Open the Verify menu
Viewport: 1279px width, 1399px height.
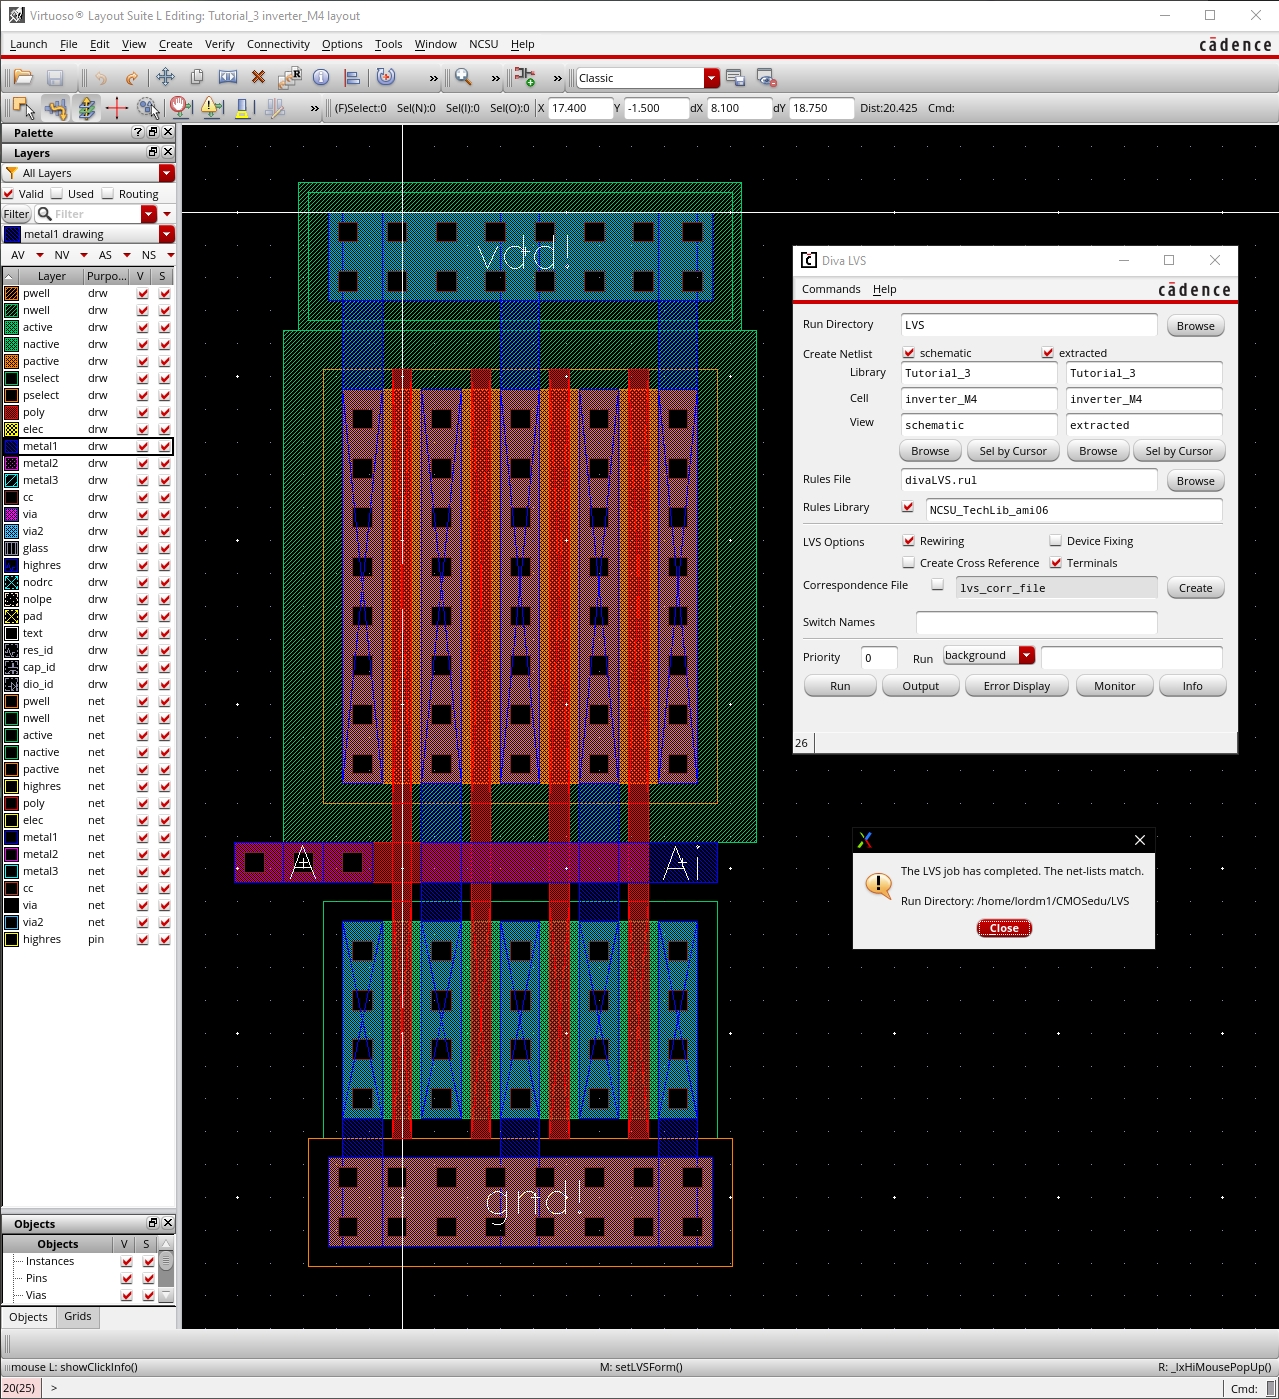[x=219, y=44]
